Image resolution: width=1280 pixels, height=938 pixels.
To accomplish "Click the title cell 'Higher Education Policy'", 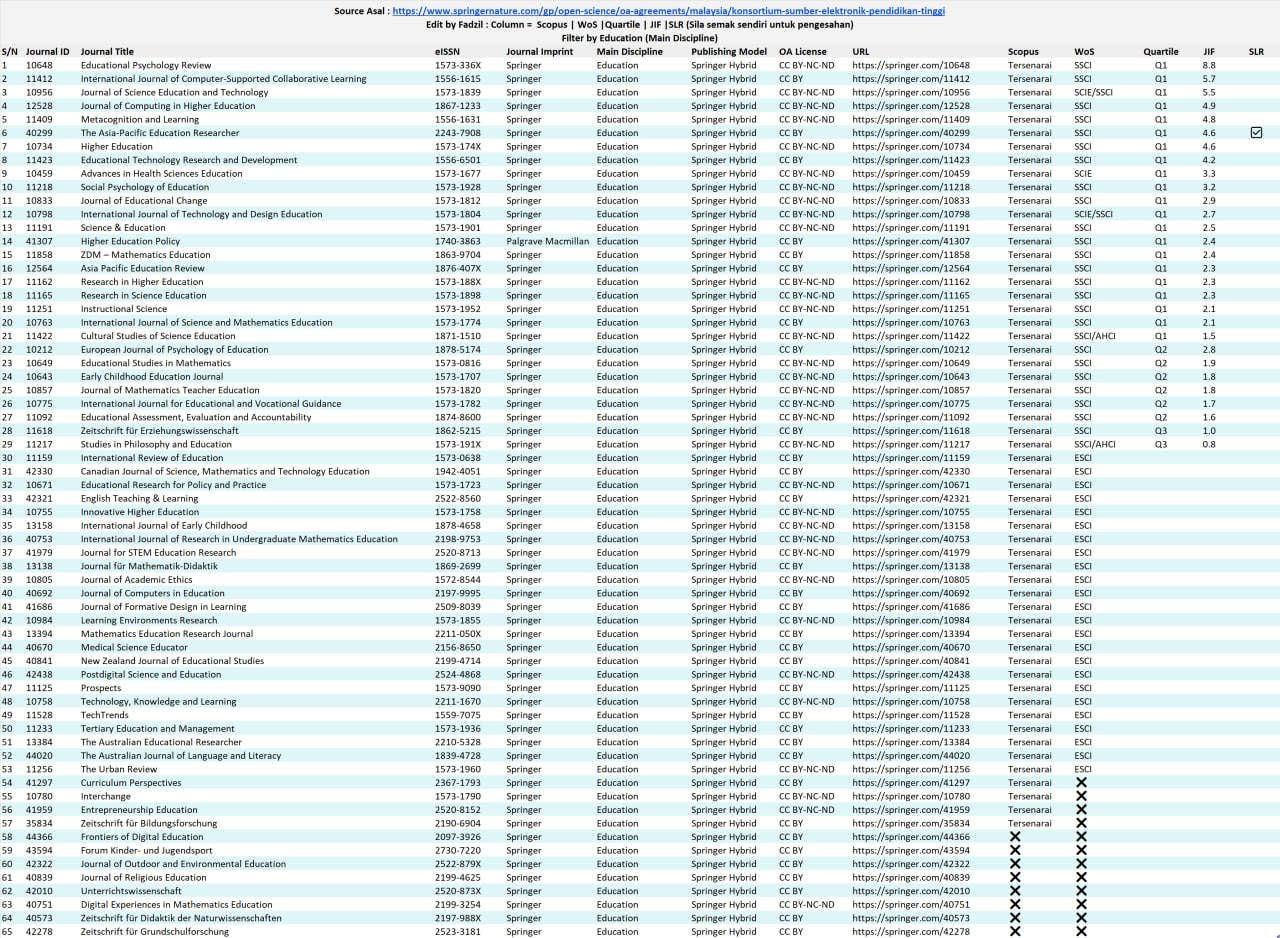I will 130,241.
